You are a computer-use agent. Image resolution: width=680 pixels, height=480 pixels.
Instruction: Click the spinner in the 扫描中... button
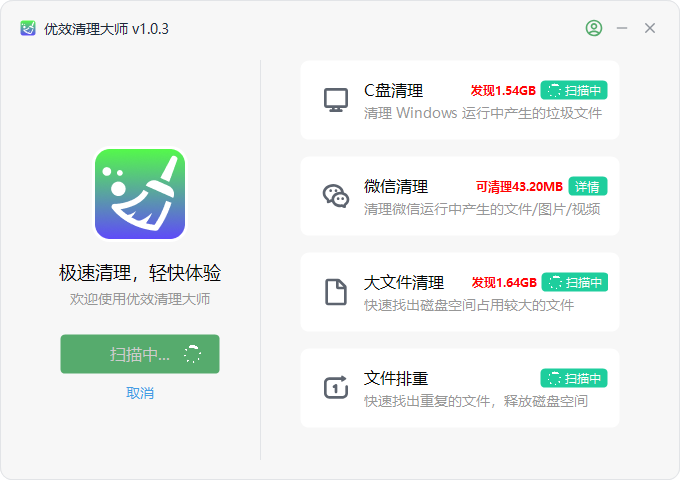pyautogui.click(x=192, y=354)
